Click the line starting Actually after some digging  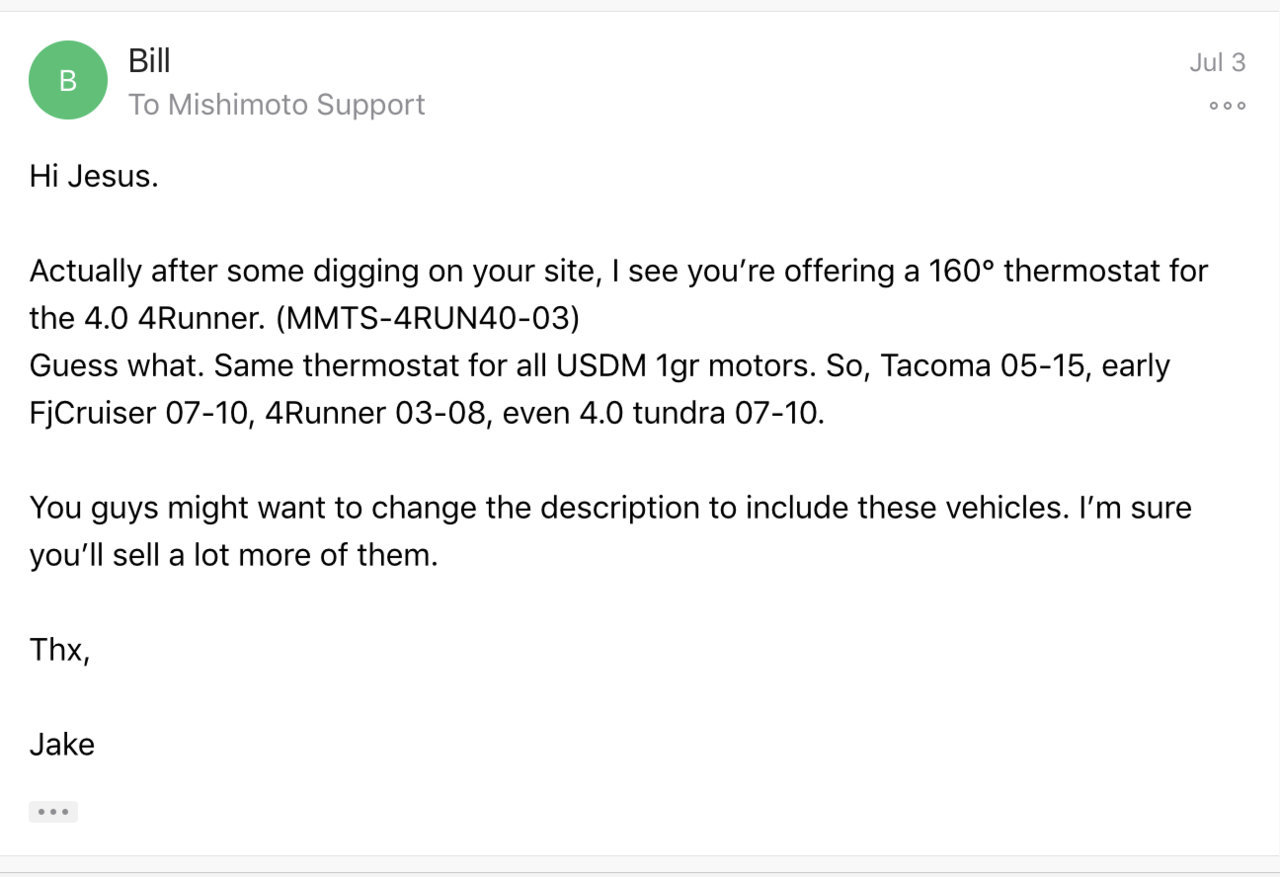point(618,271)
